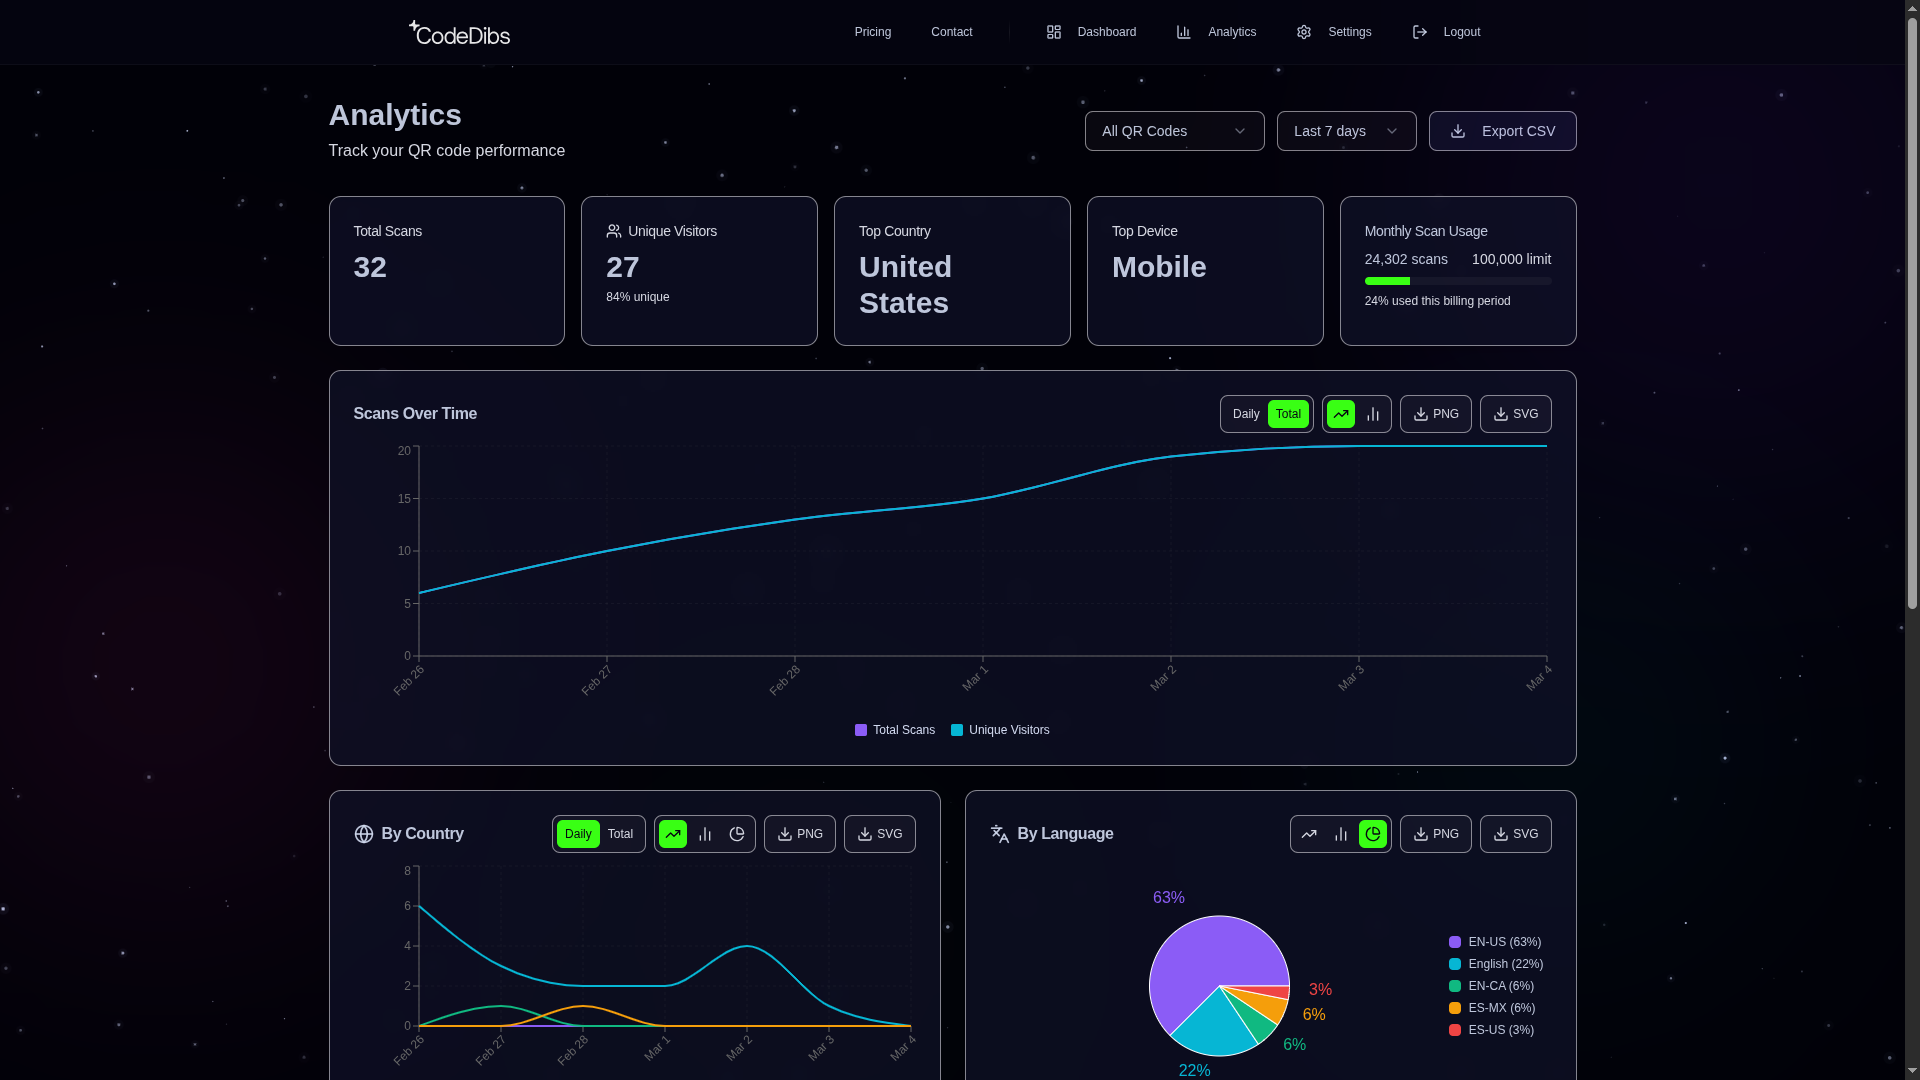
Task: Open the QR code filter chevron
Action: pos(1240,131)
